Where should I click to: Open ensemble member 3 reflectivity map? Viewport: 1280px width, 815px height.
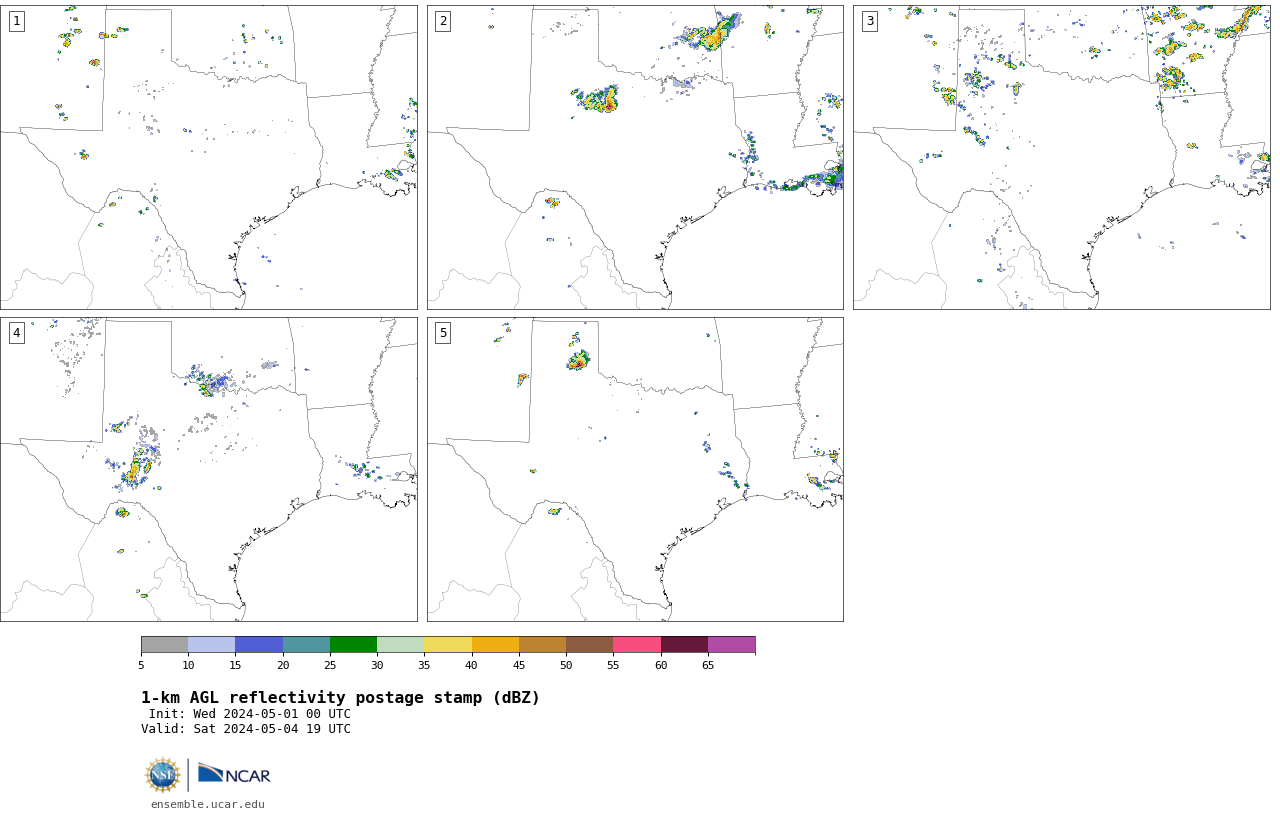coord(1061,157)
